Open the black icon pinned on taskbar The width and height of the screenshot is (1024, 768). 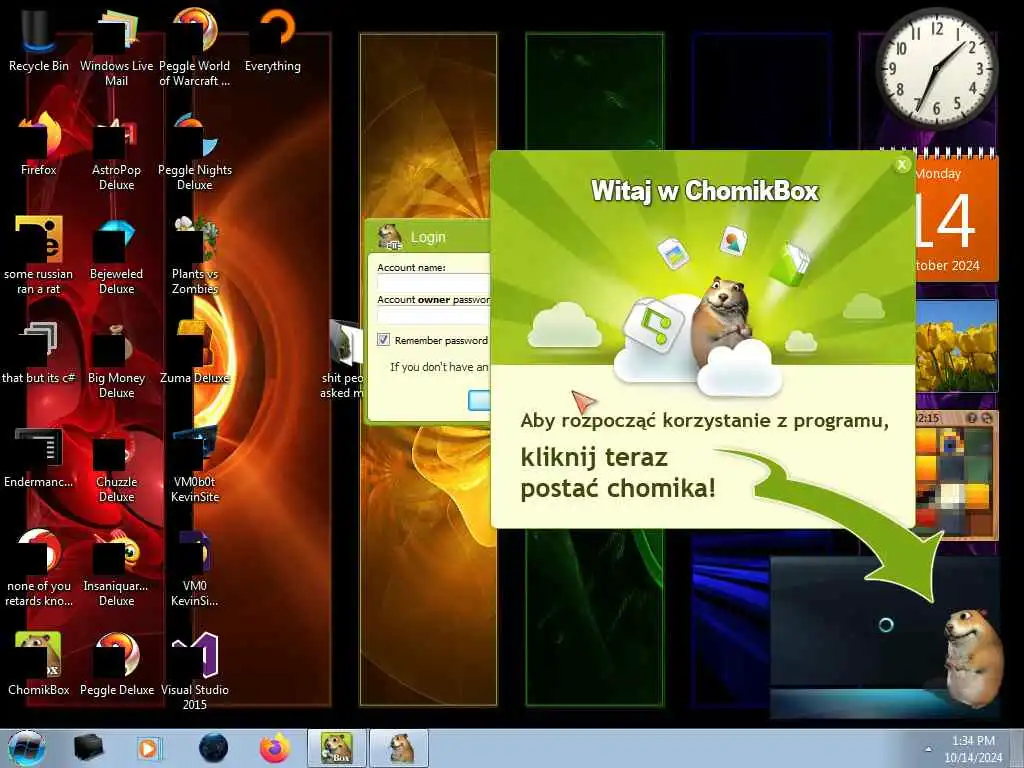pos(88,748)
